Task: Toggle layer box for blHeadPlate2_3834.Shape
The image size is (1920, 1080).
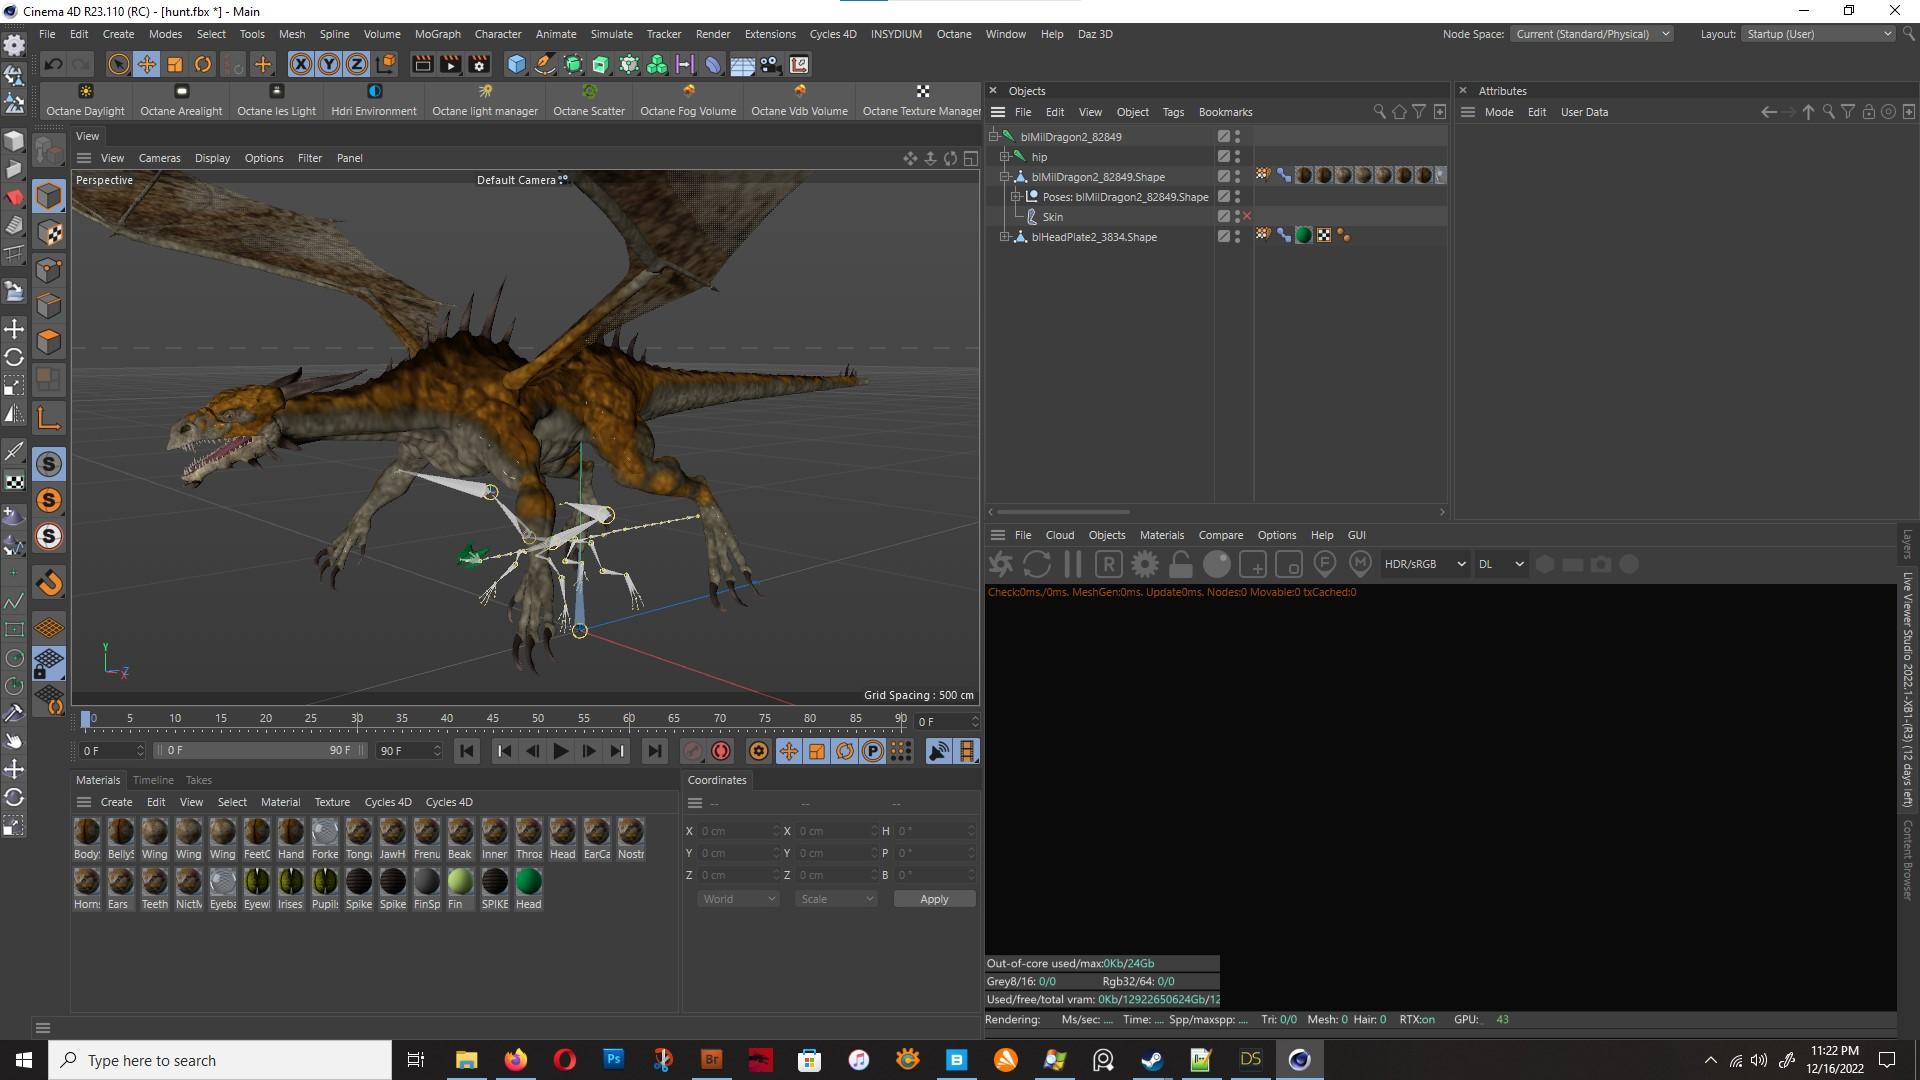Action: (1223, 237)
